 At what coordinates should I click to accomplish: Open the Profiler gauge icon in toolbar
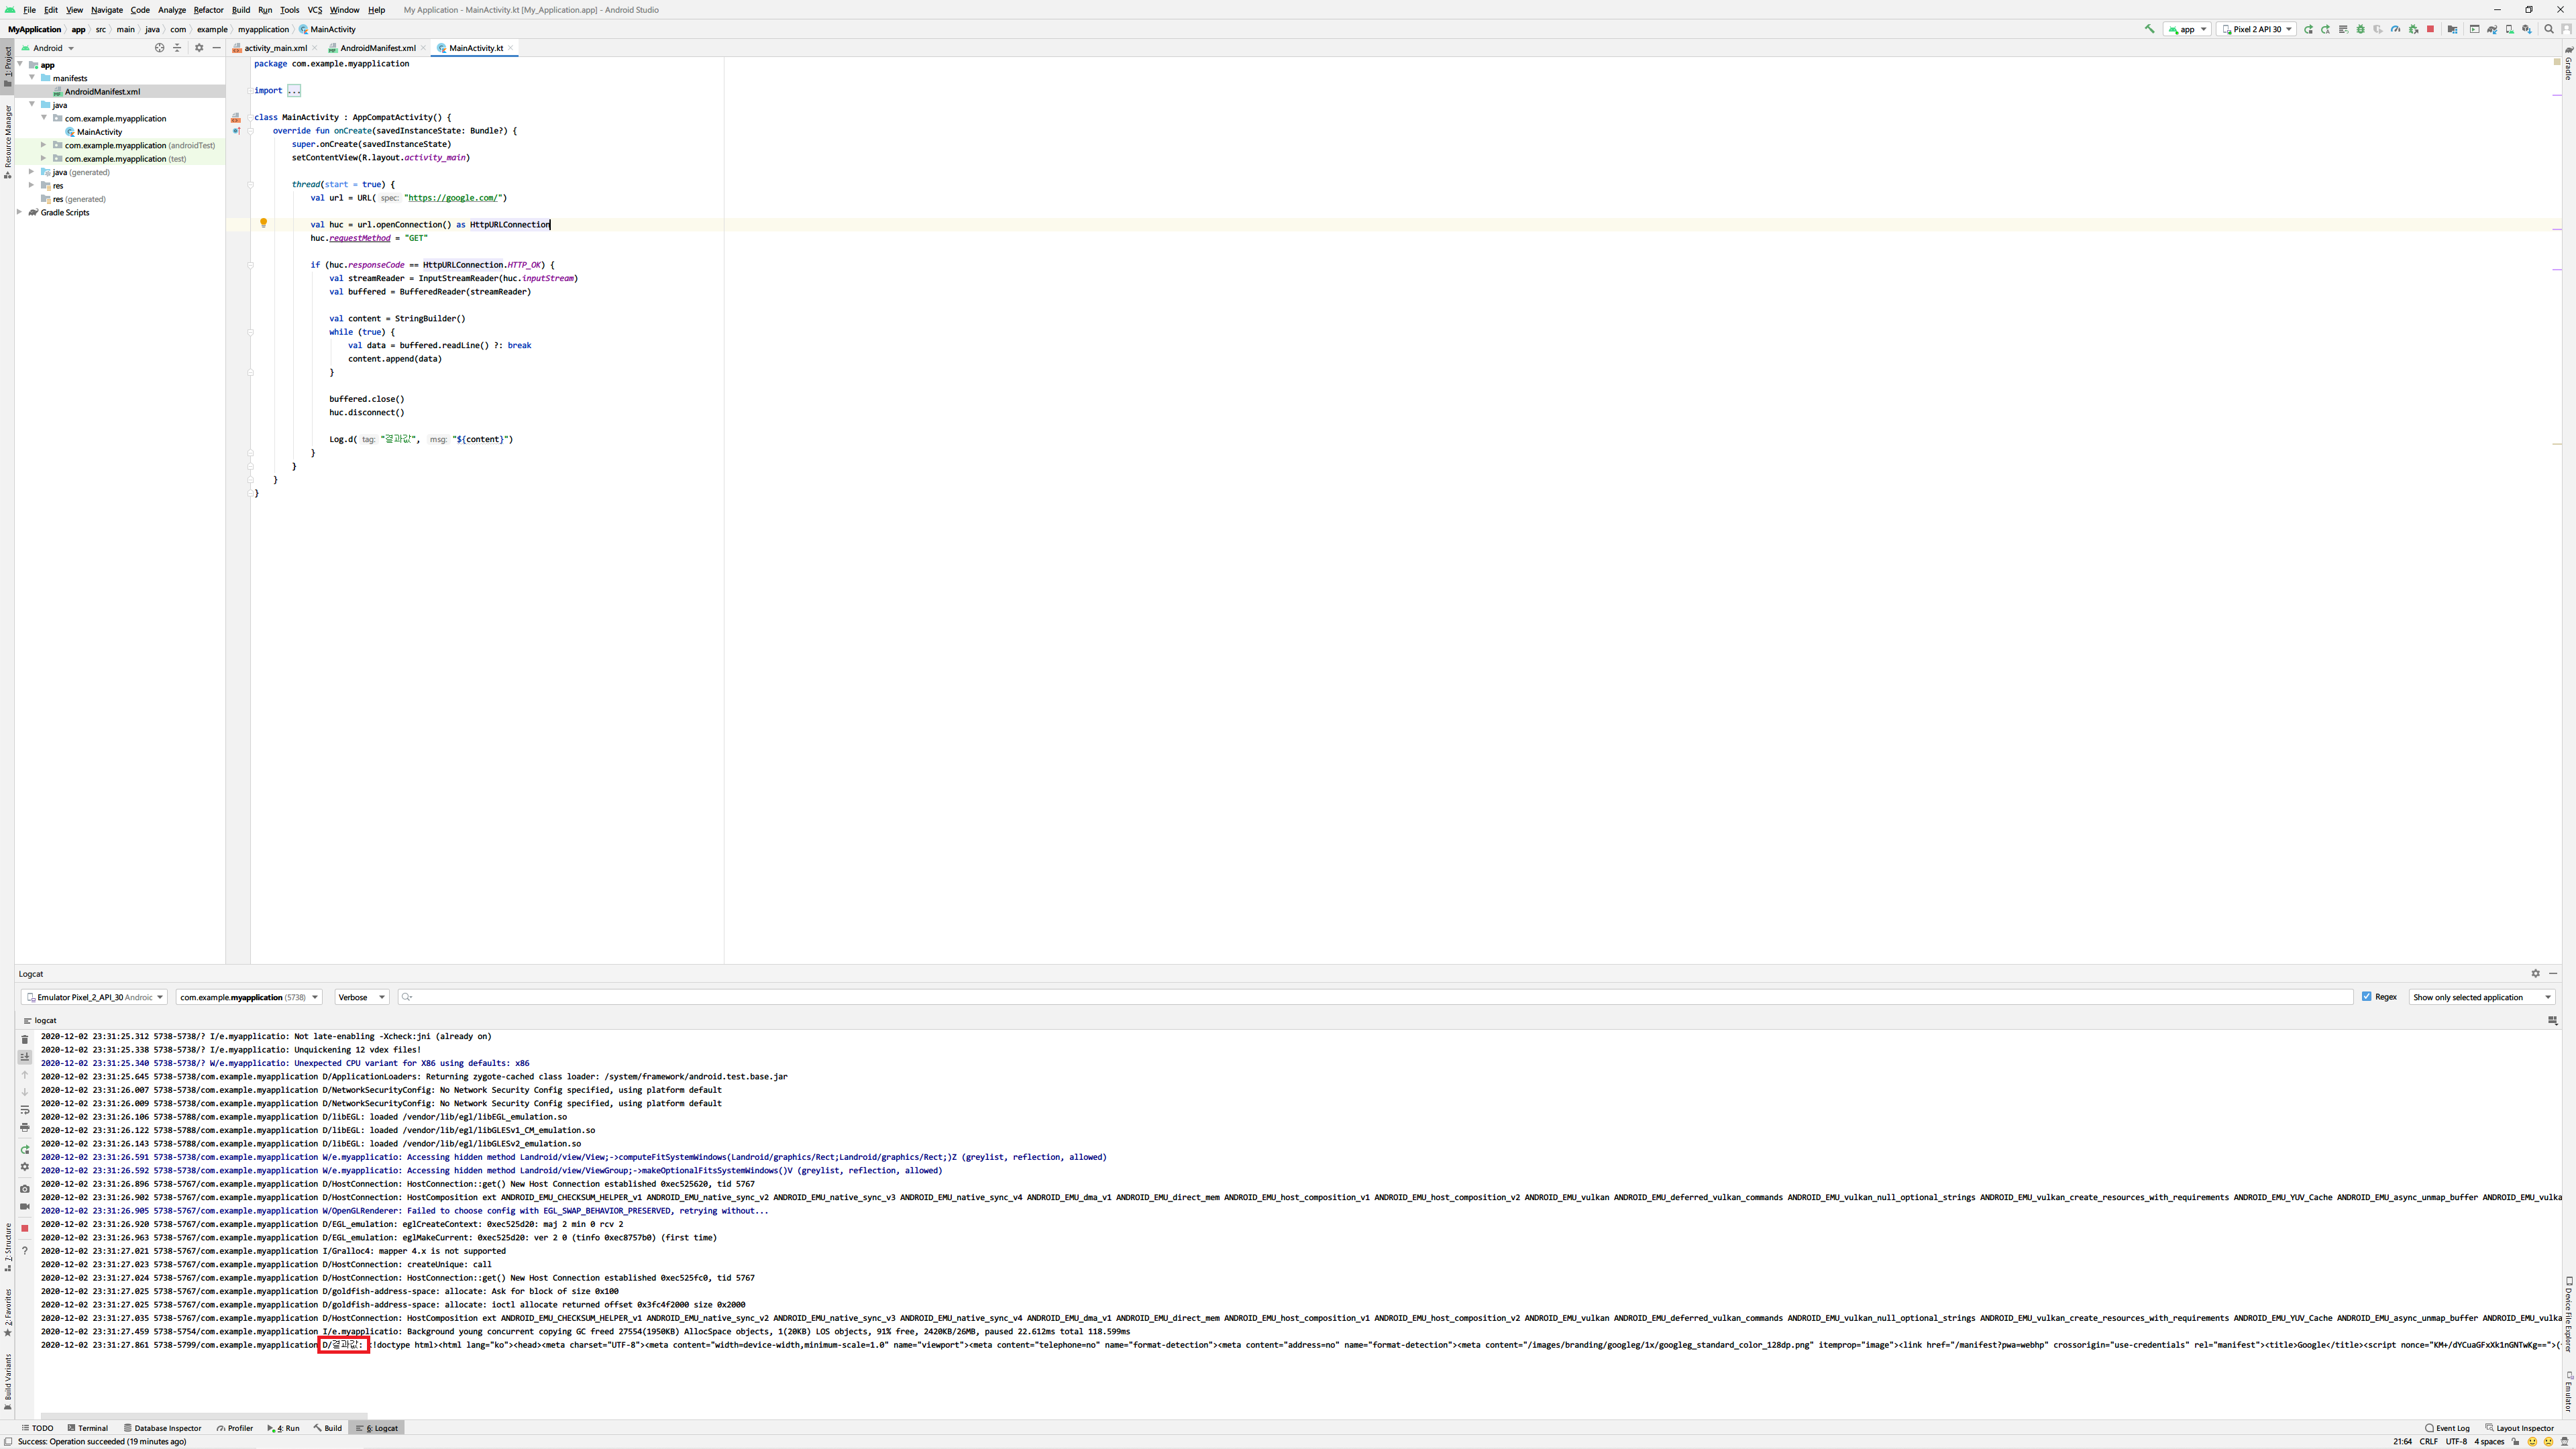2395,29
